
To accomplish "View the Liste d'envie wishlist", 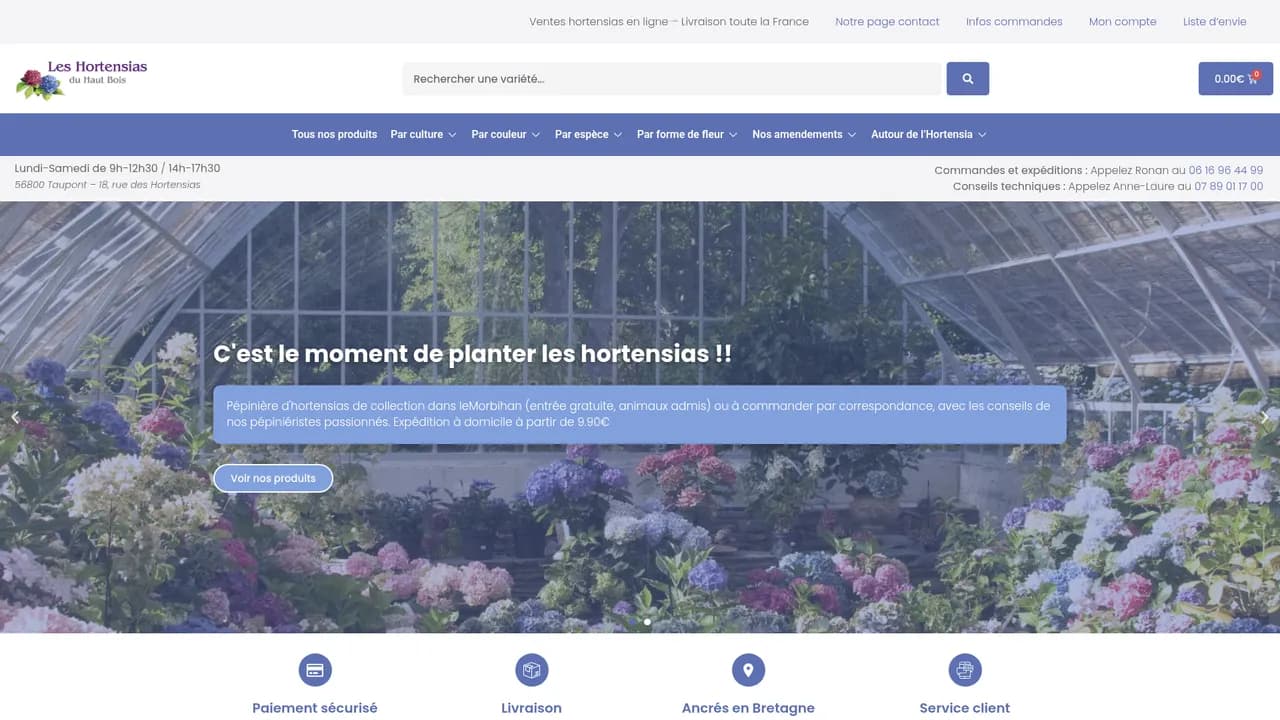I will click(1214, 22).
